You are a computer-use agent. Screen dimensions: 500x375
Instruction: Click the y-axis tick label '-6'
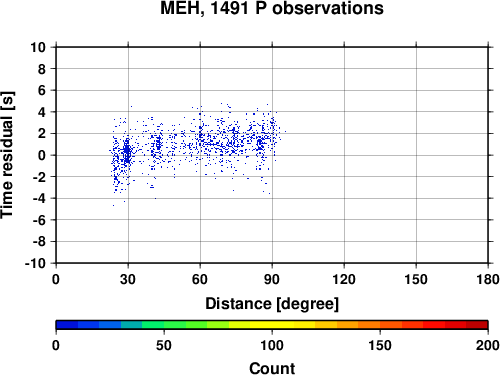click(39, 220)
